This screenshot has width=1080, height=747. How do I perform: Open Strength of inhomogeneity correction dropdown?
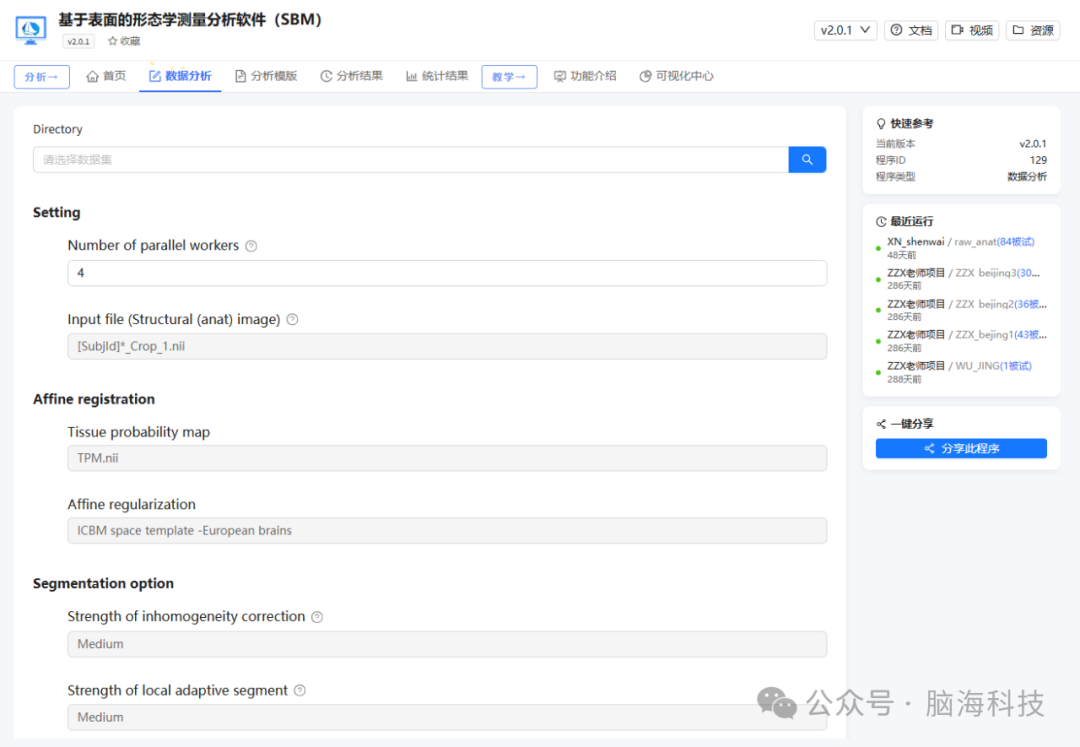click(x=447, y=644)
